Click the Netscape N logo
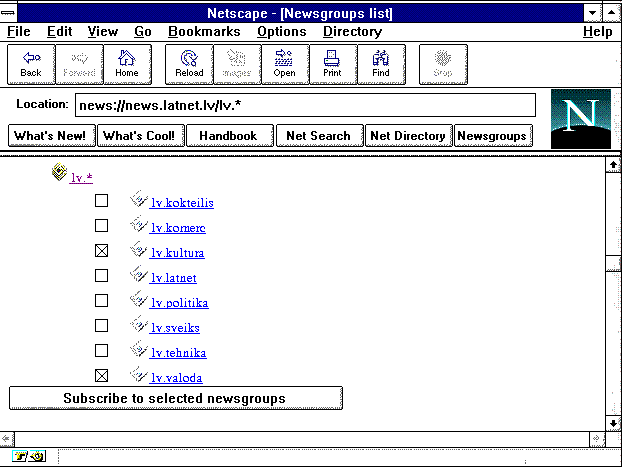Image resolution: width=622 pixels, height=467 pixels. point(581,119)
